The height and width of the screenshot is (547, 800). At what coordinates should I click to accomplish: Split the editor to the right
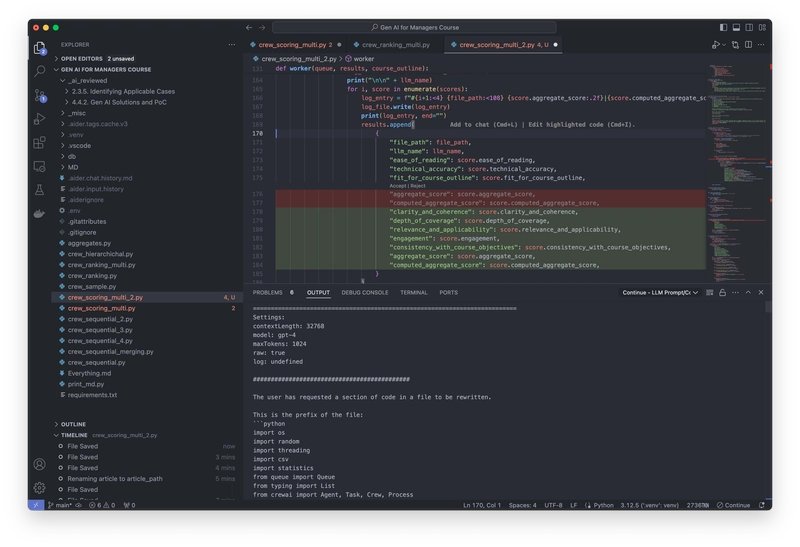coord(748,45)
